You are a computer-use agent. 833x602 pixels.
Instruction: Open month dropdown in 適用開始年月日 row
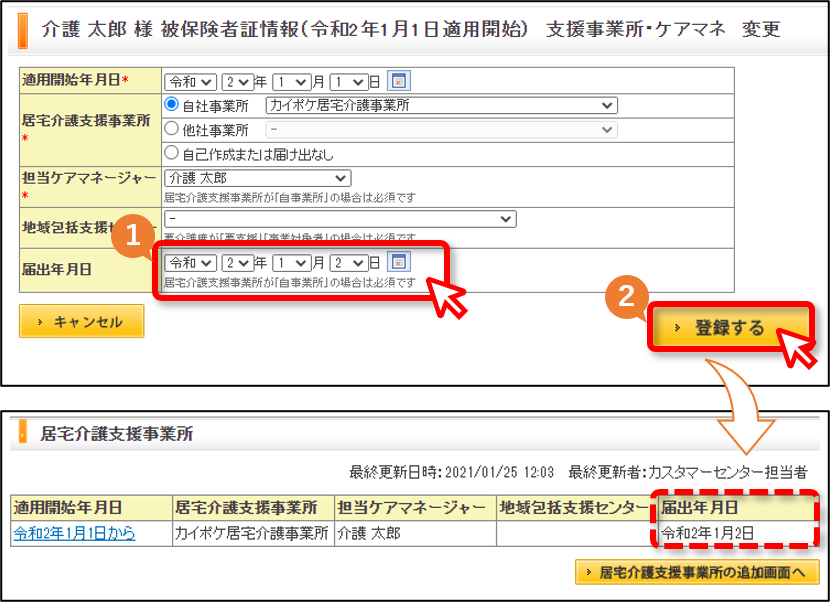pyautogui.click(x=291, y=82)
